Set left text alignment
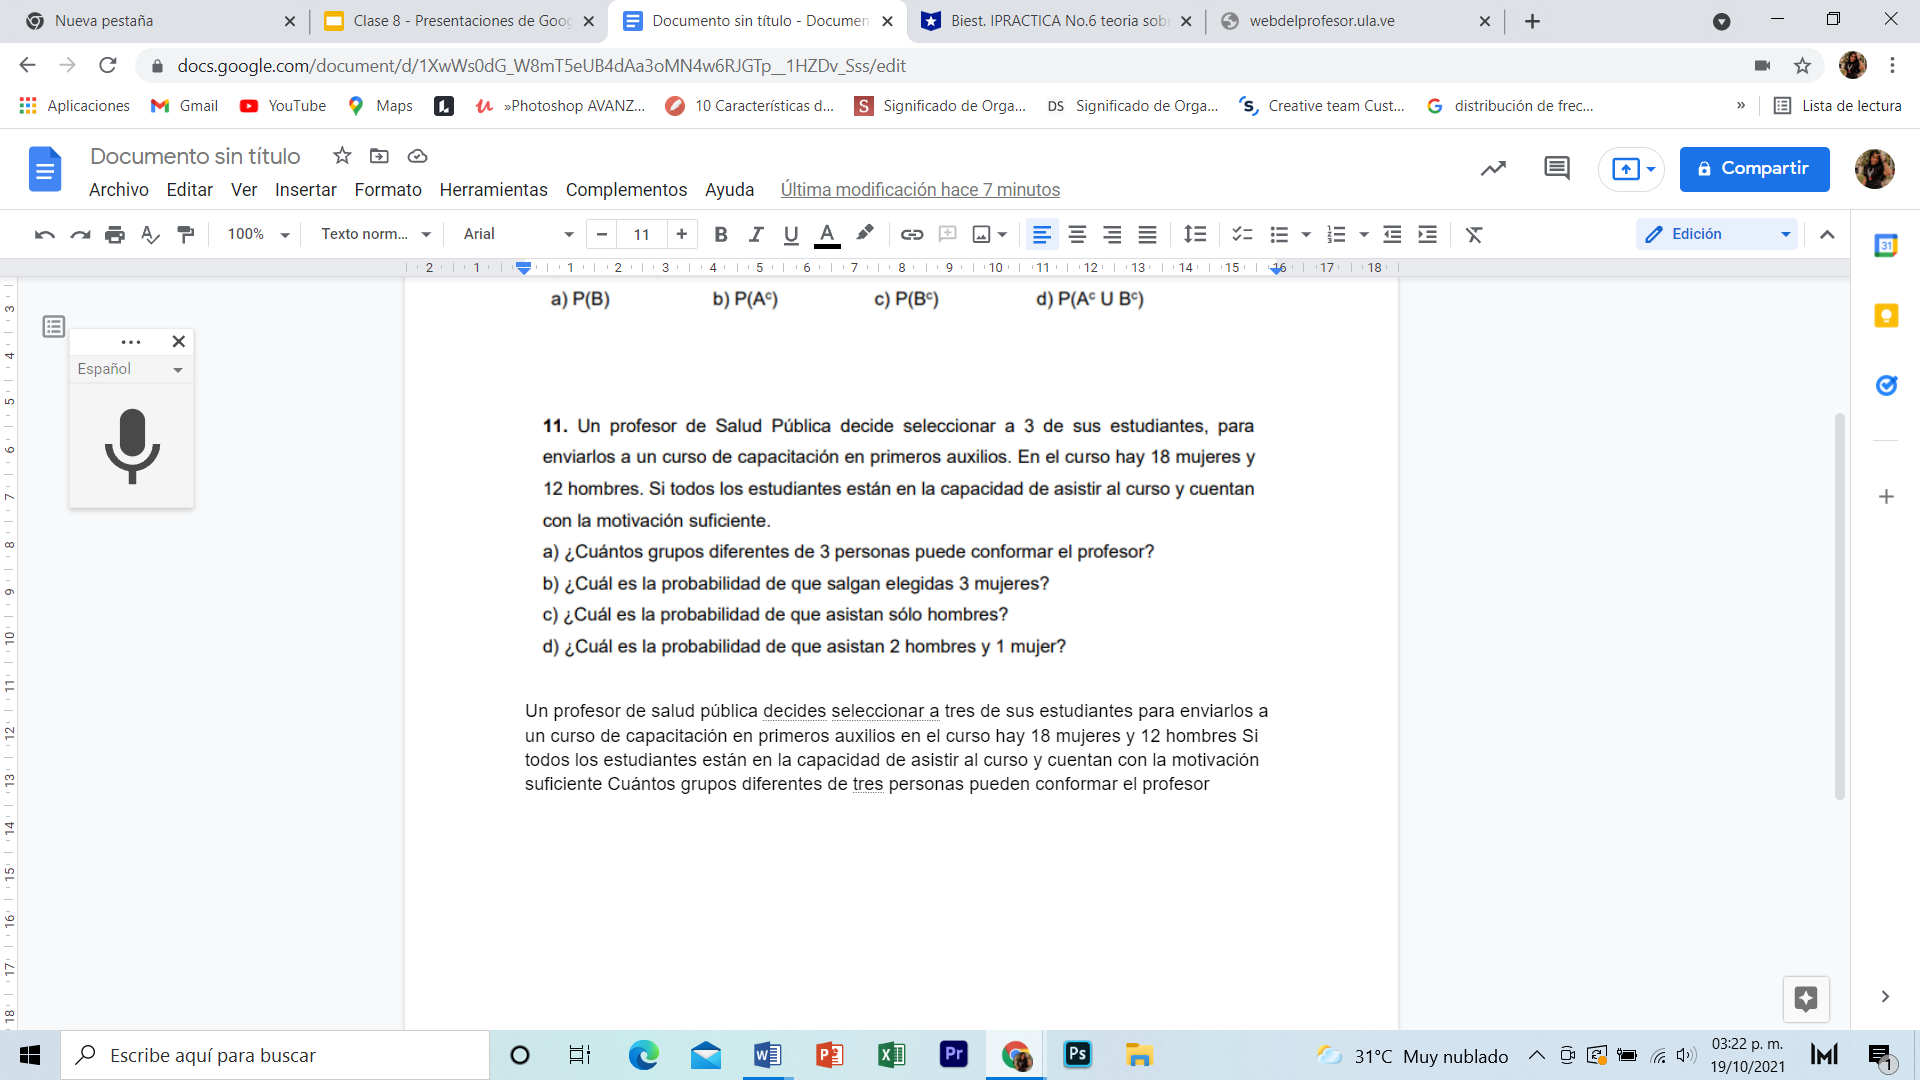Viewport: 1920px width, 1080px height. click(x=1041, y=234)
